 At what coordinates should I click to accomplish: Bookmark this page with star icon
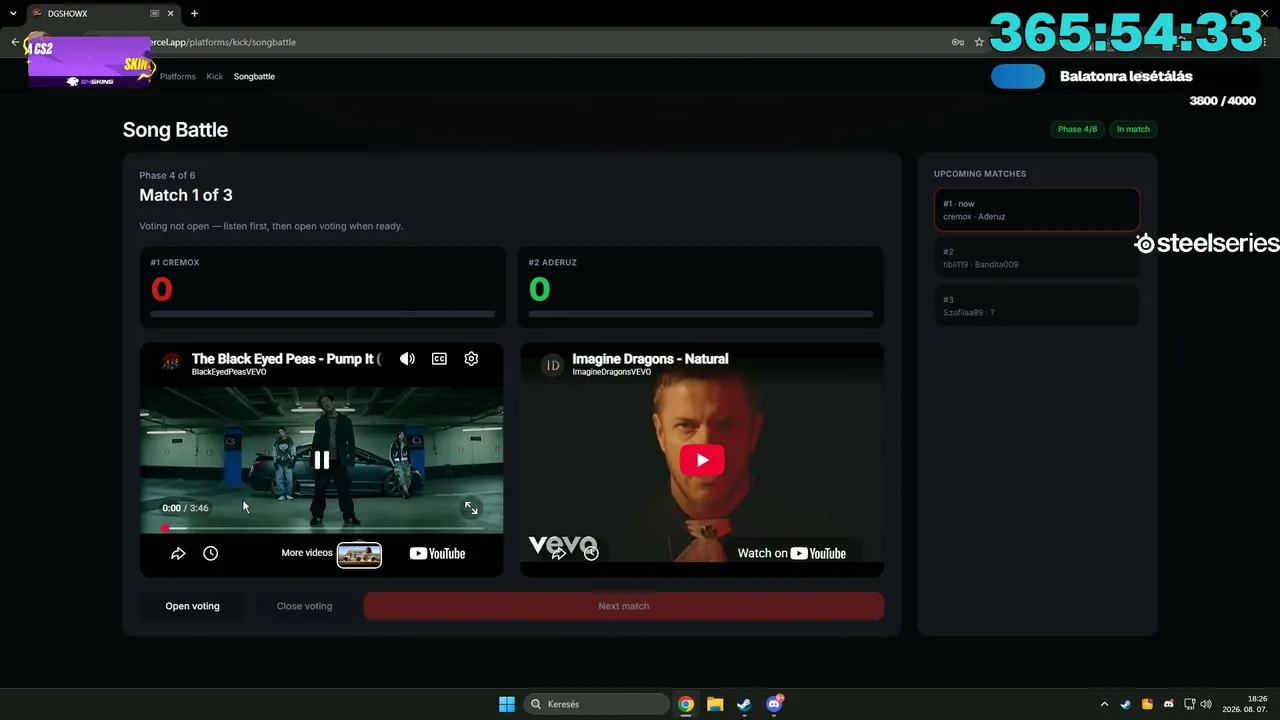979,42
